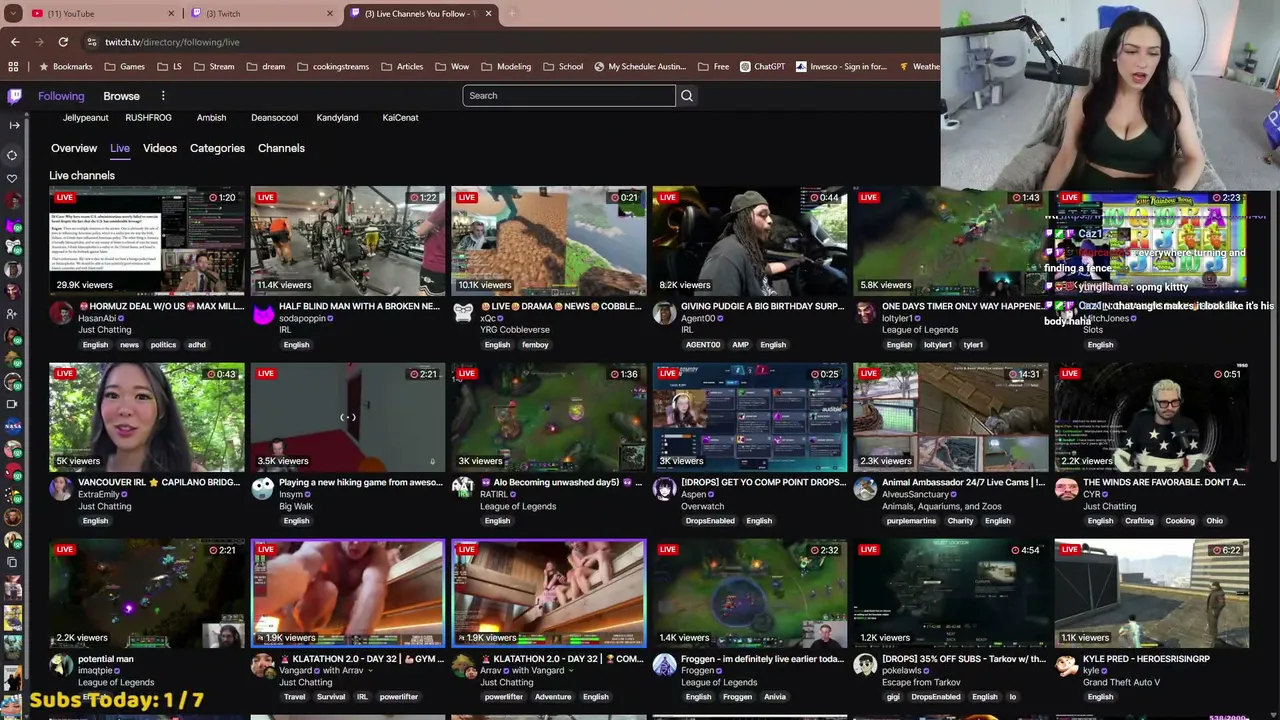The image size is (1280, 720).
Task: Open the sodapoppin channel name link
Action: (302, 318)
